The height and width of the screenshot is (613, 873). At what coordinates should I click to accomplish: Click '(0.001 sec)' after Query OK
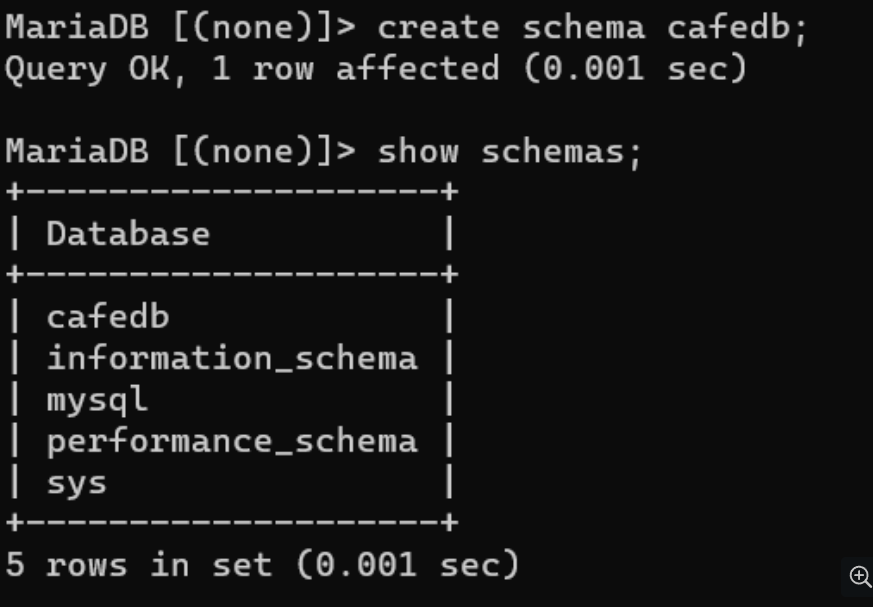635,69
